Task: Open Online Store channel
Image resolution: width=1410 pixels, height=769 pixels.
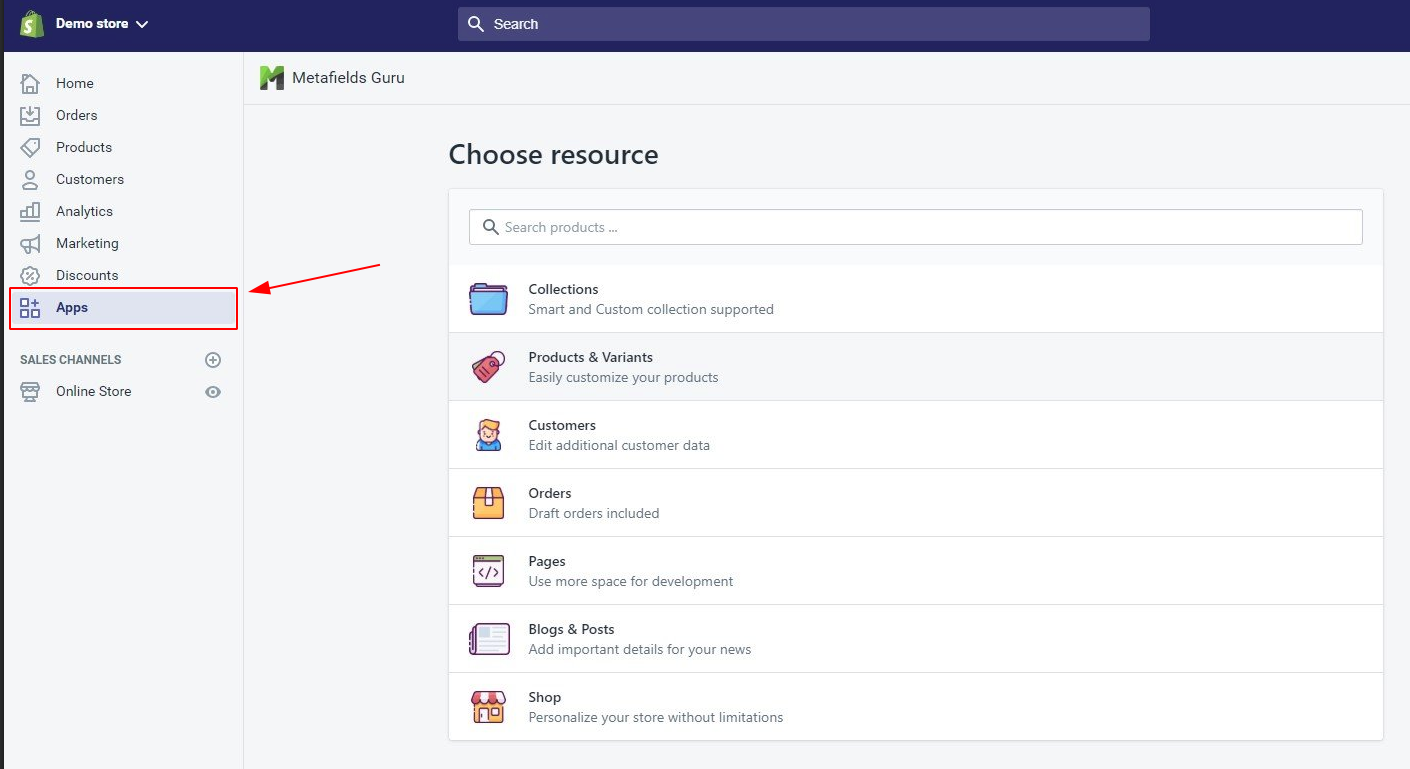Action: [x=94, y=391]
